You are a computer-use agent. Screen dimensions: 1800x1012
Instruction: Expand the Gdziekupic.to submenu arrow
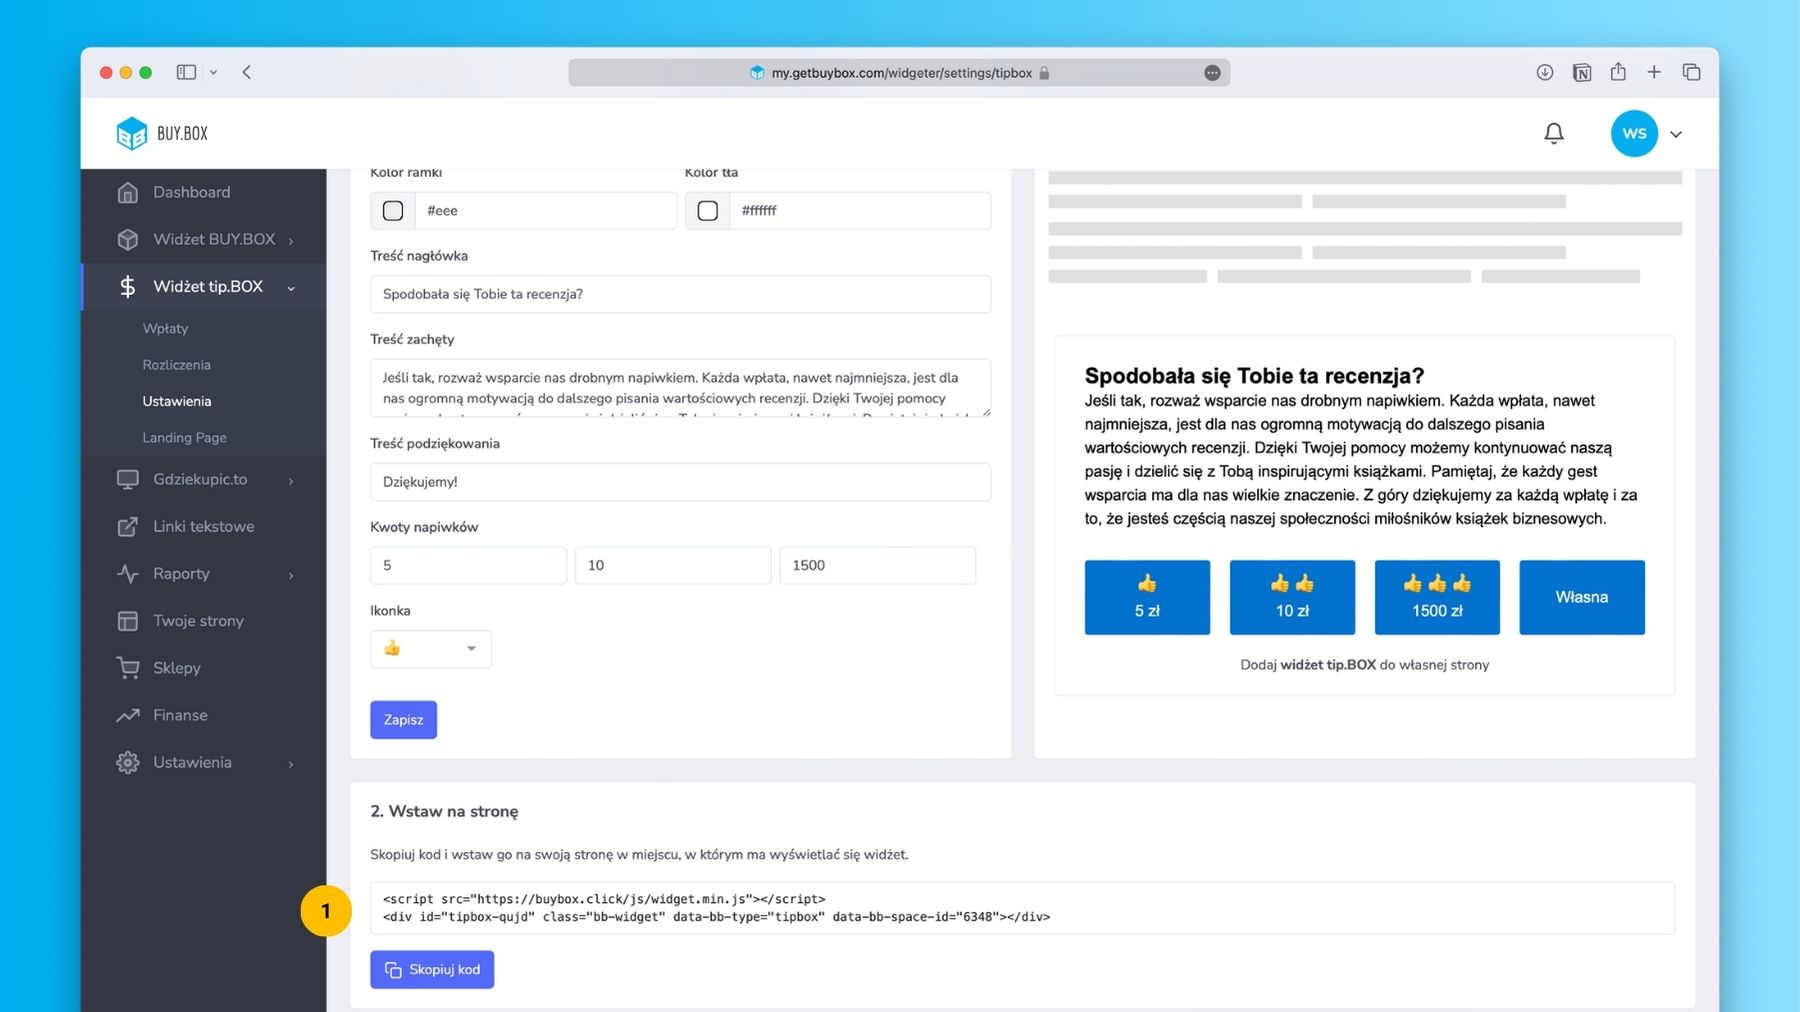pyautogui.click(x=291, y=481)
